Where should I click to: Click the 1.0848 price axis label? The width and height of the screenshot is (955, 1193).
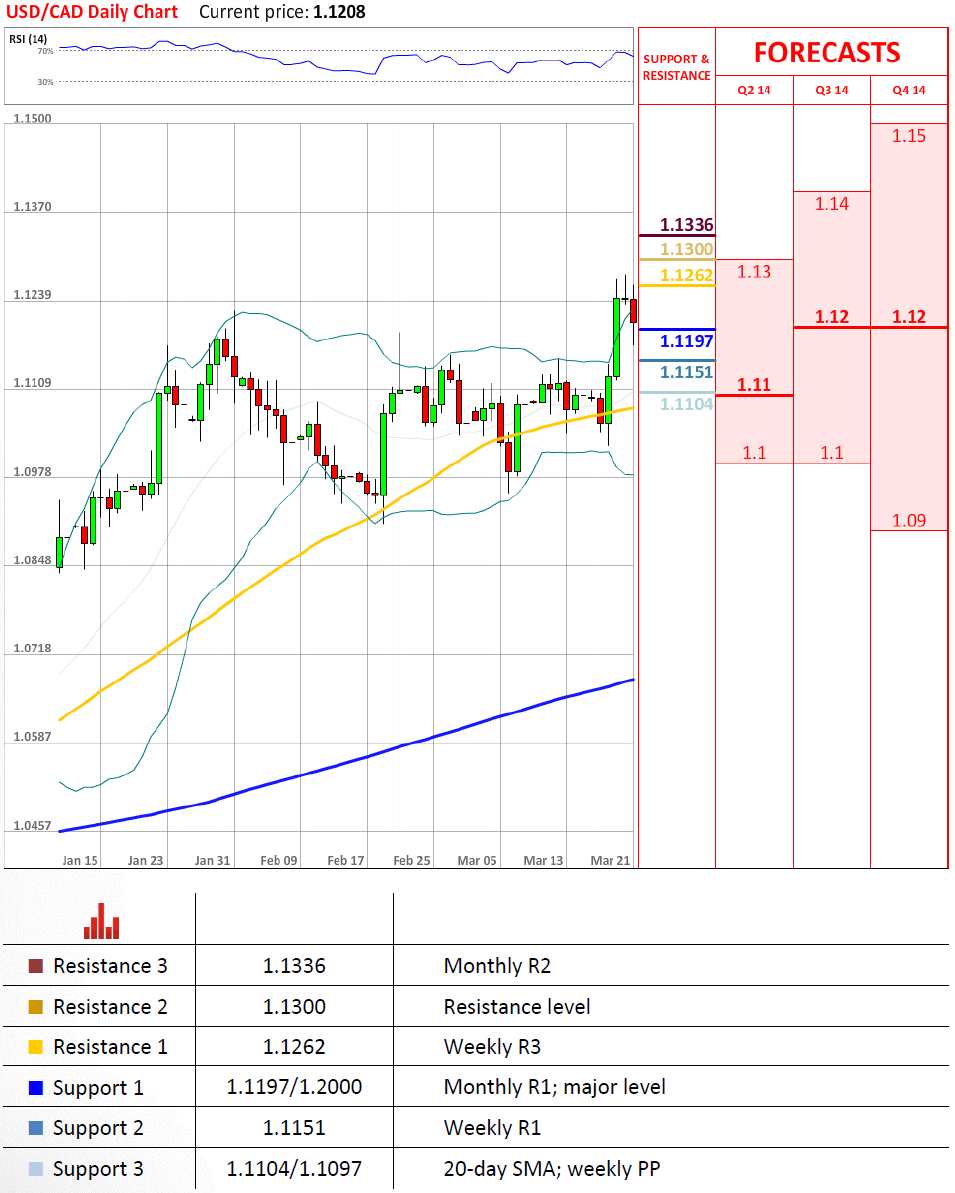(33, 560)
